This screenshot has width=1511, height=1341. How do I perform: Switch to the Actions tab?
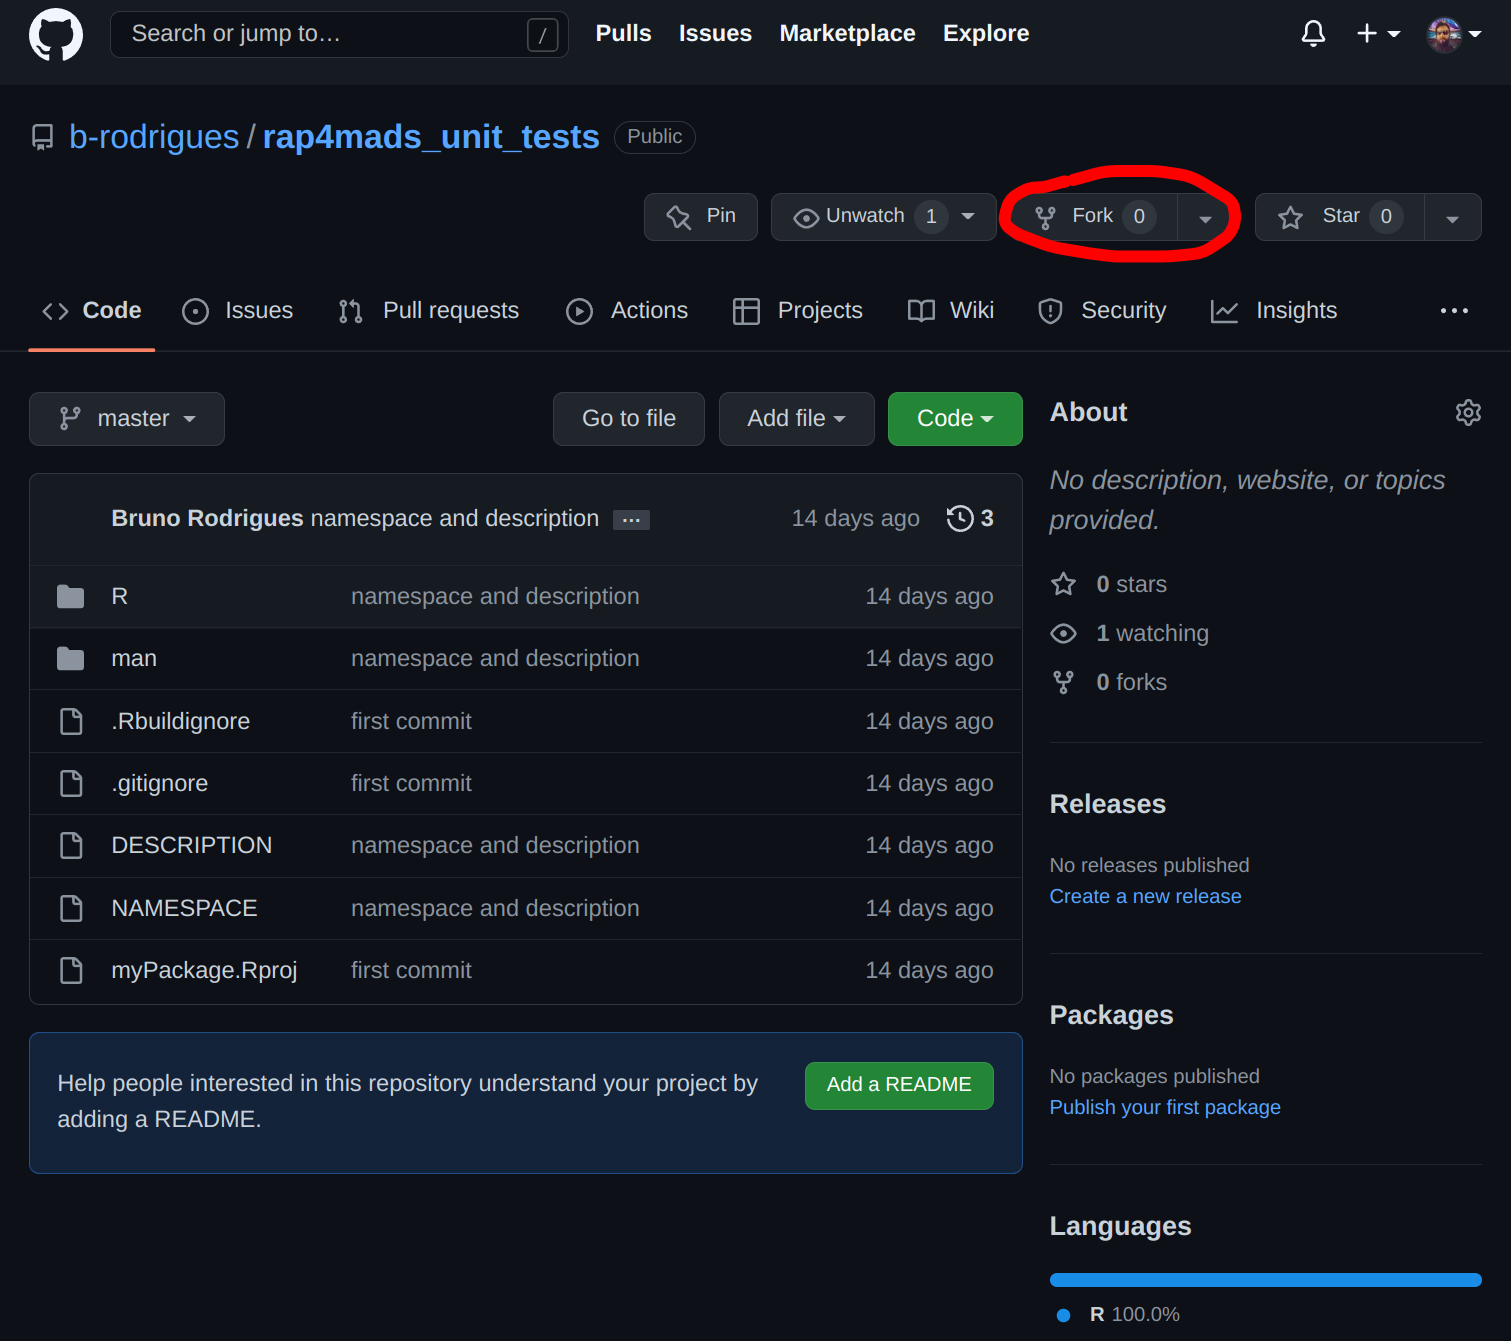(627, 311)
